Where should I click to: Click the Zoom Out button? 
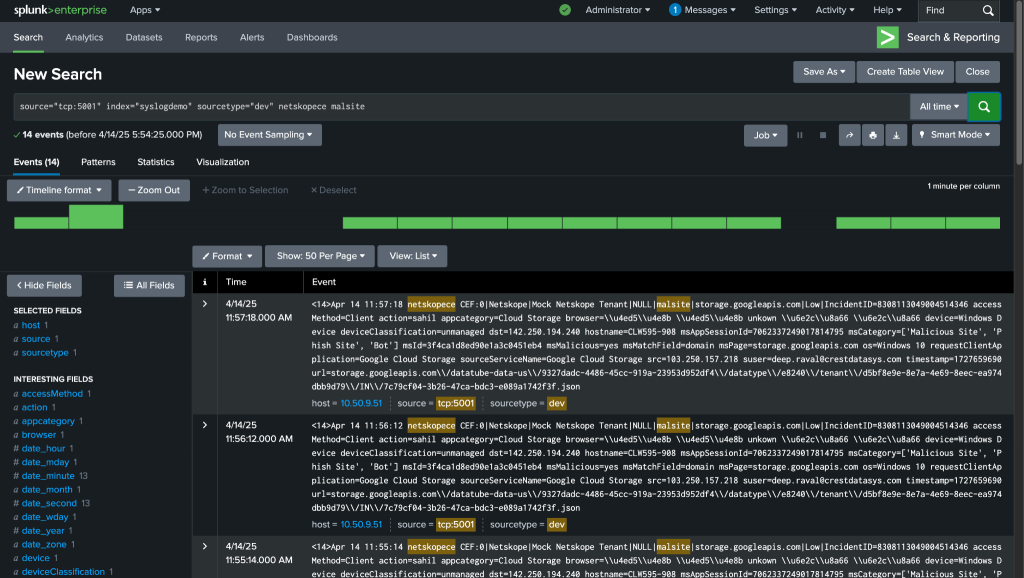pyautogui.click(x=154, y=190)
